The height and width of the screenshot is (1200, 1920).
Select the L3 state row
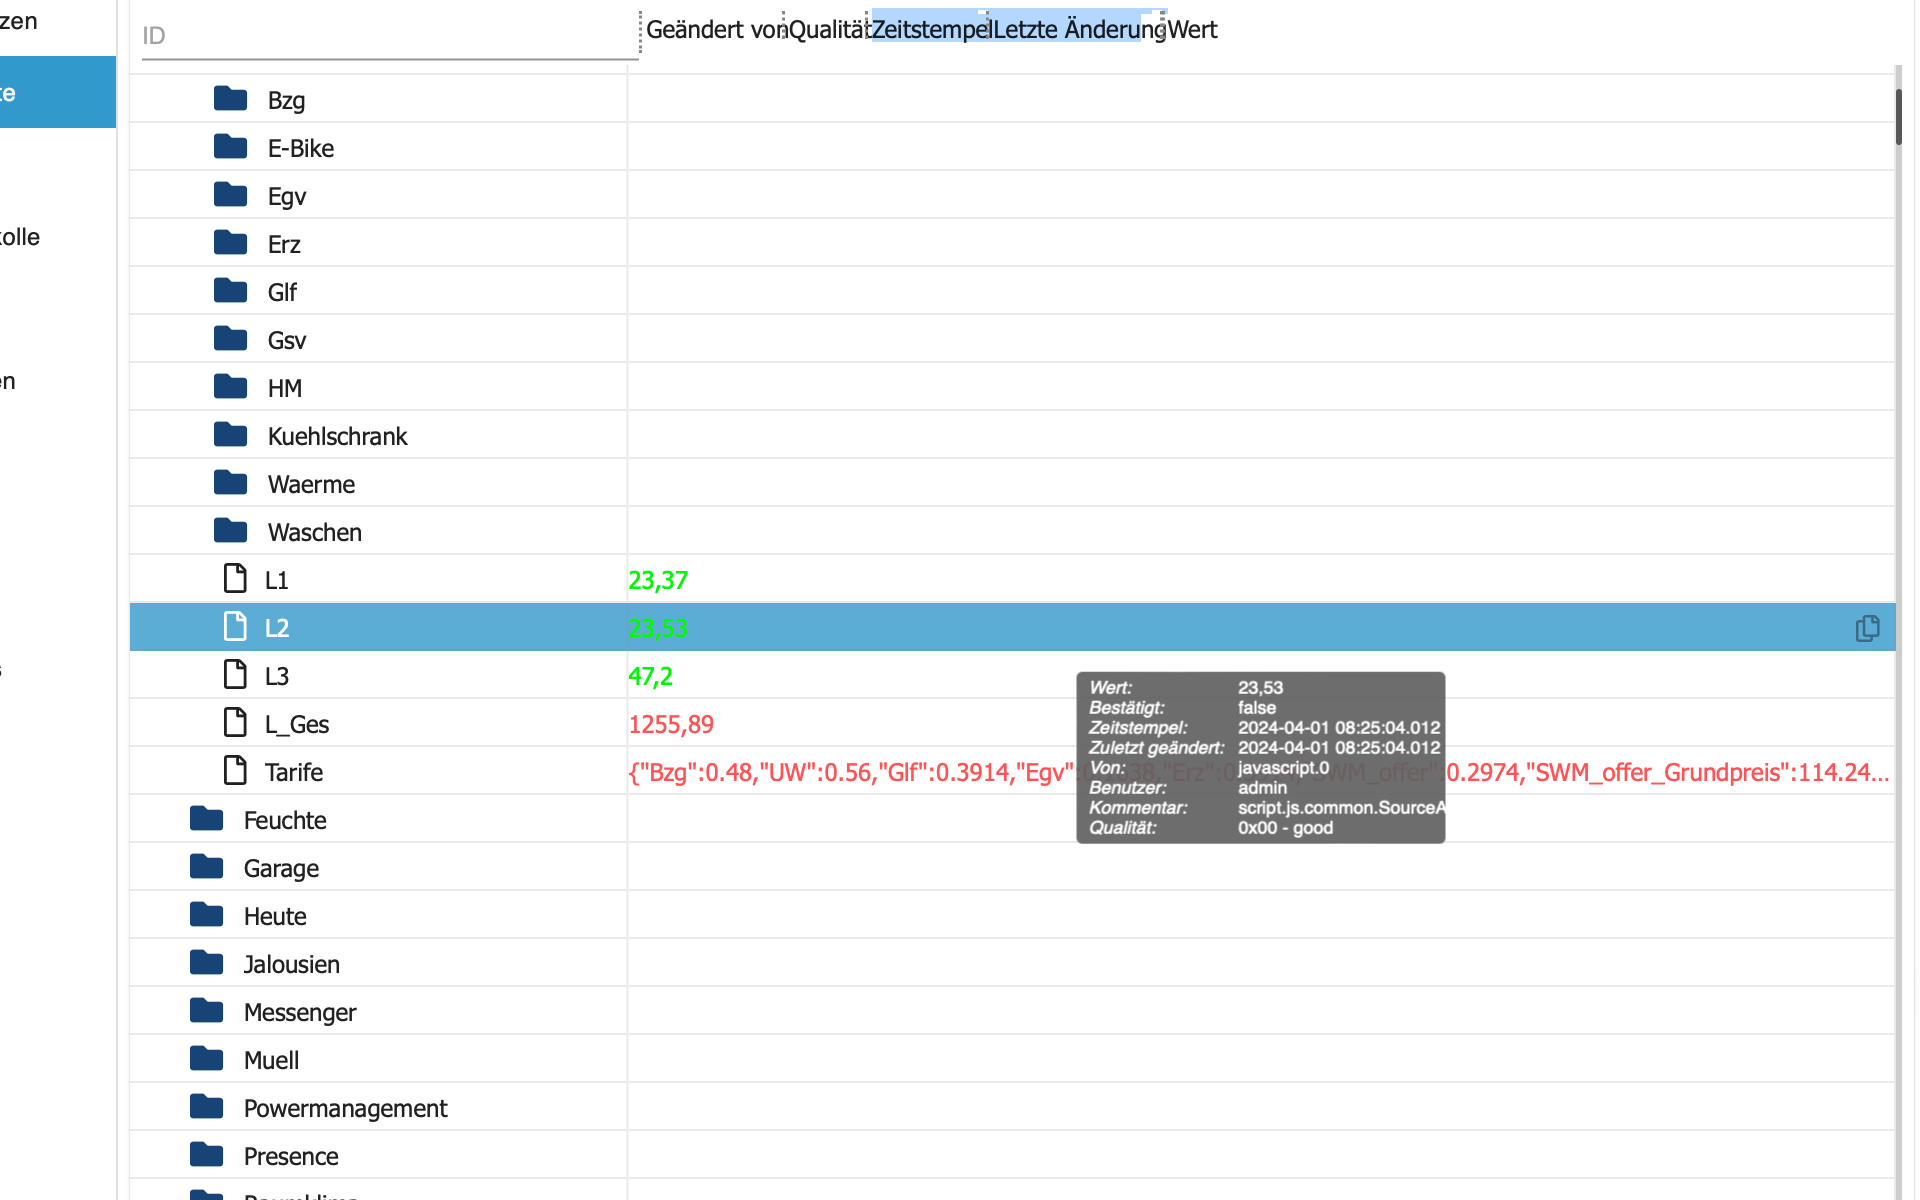point(277,676)
